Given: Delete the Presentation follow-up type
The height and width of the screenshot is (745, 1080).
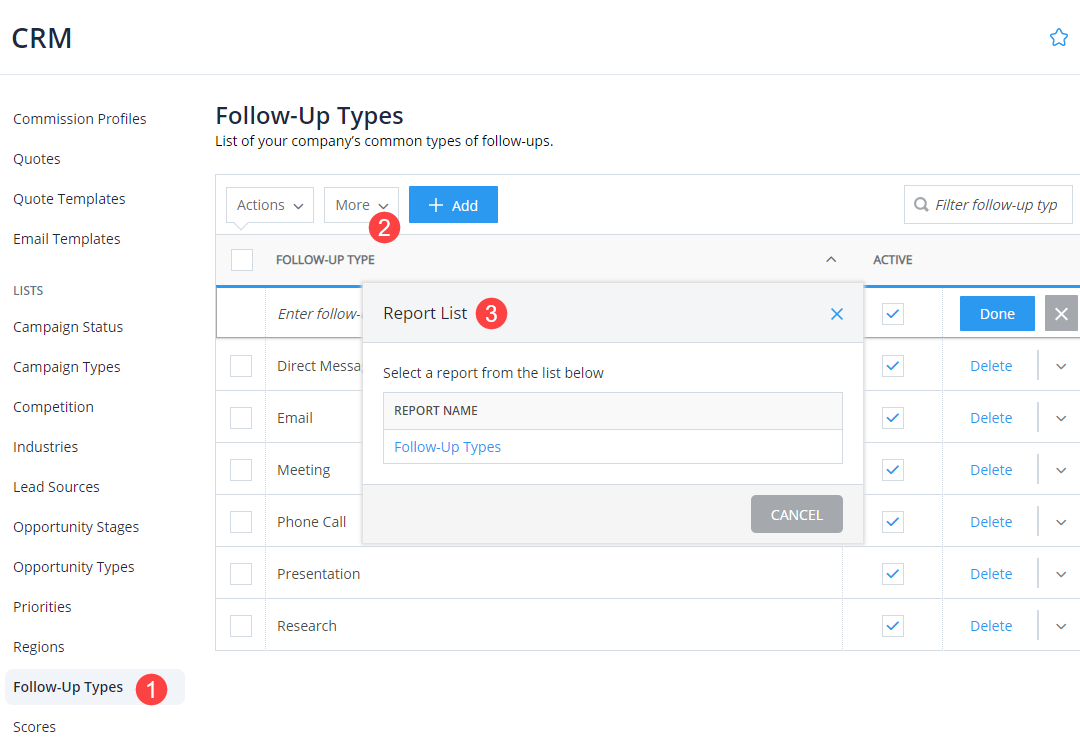Looking at the screenshot, I should [x=990, y=573].
